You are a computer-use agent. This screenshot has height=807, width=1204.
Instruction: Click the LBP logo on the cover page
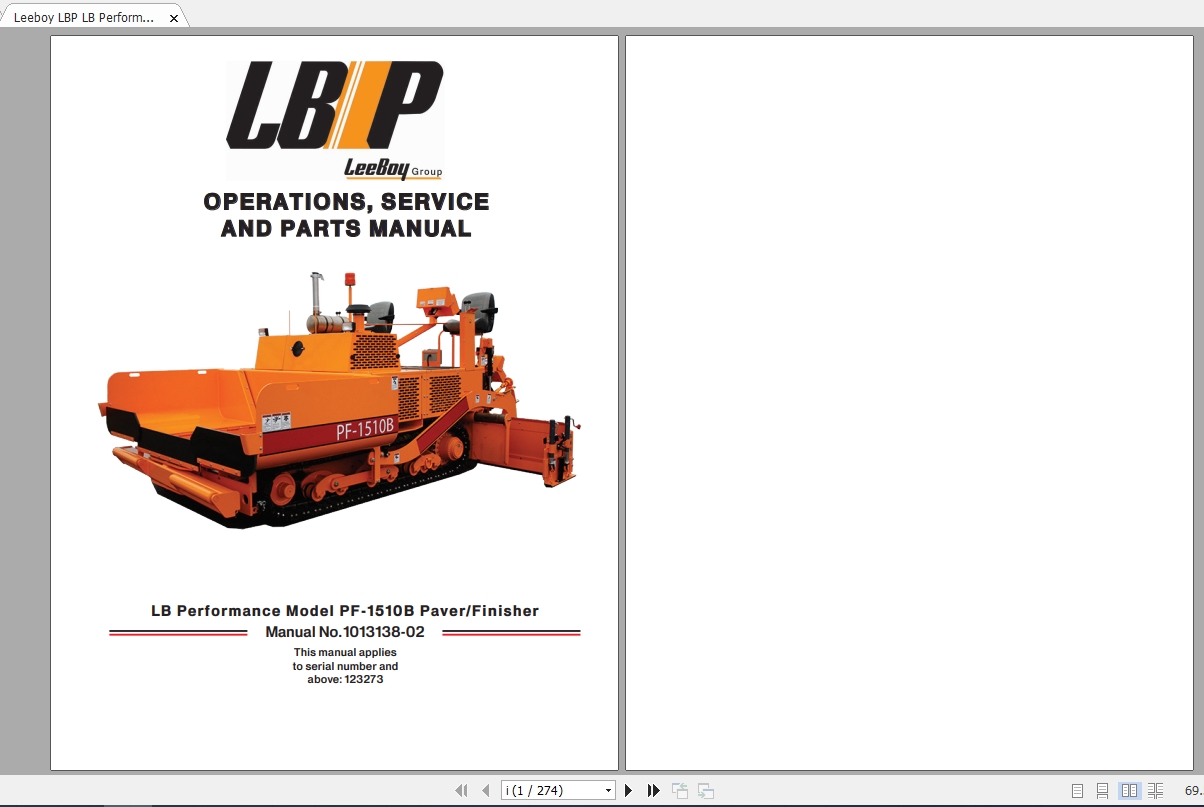335,105
